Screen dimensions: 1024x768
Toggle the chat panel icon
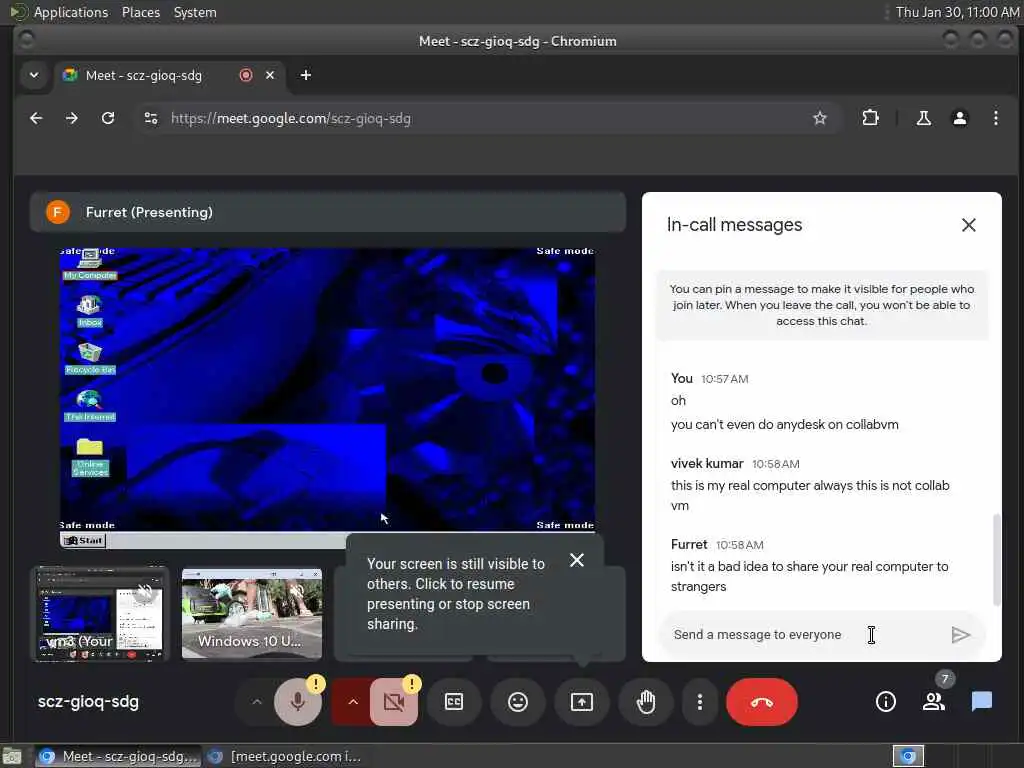pos(982,702)
